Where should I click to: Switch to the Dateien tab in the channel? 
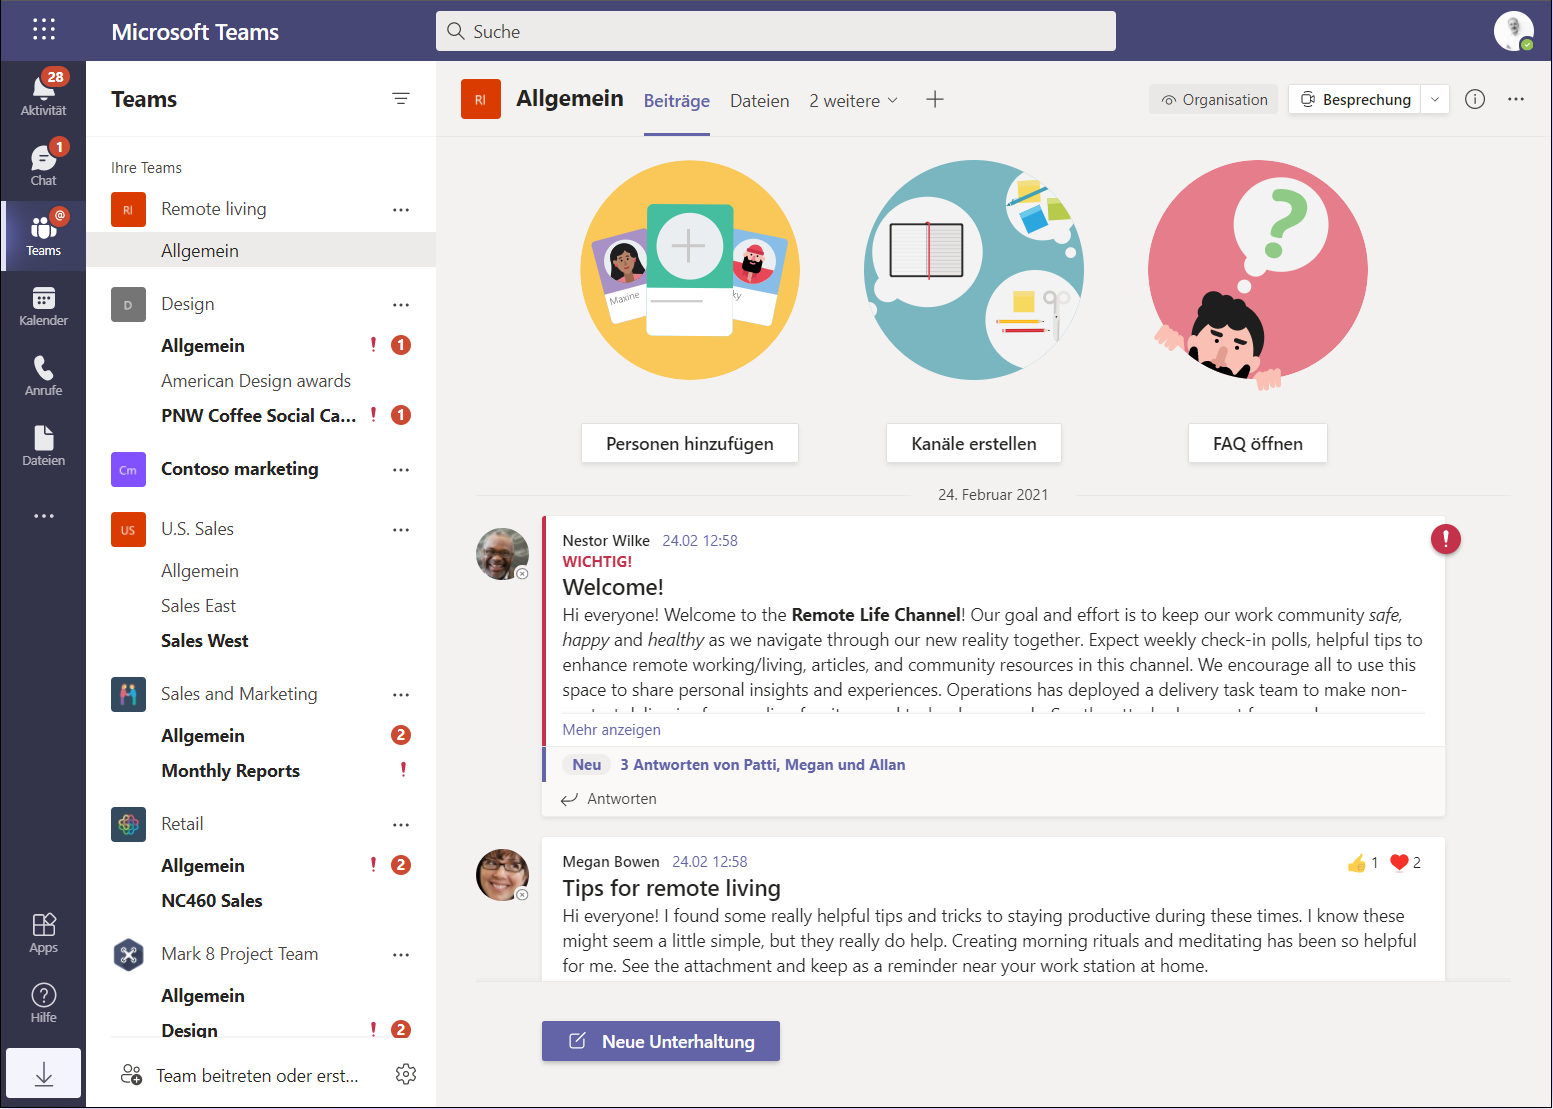point(759,100)
